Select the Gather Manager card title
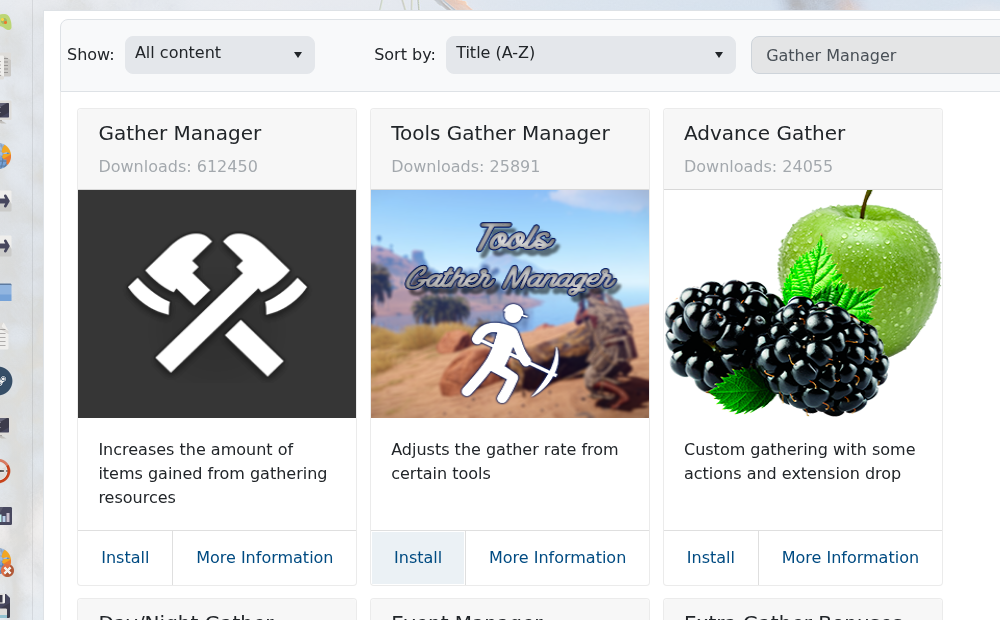This screenshot has width=1000, height=620. [x=180, y=133]
